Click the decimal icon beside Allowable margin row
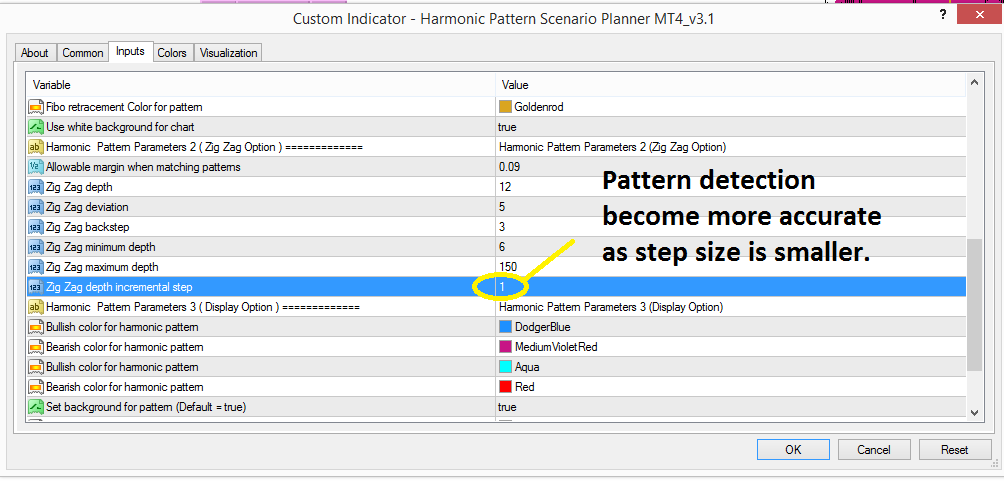 coord(36,167)
